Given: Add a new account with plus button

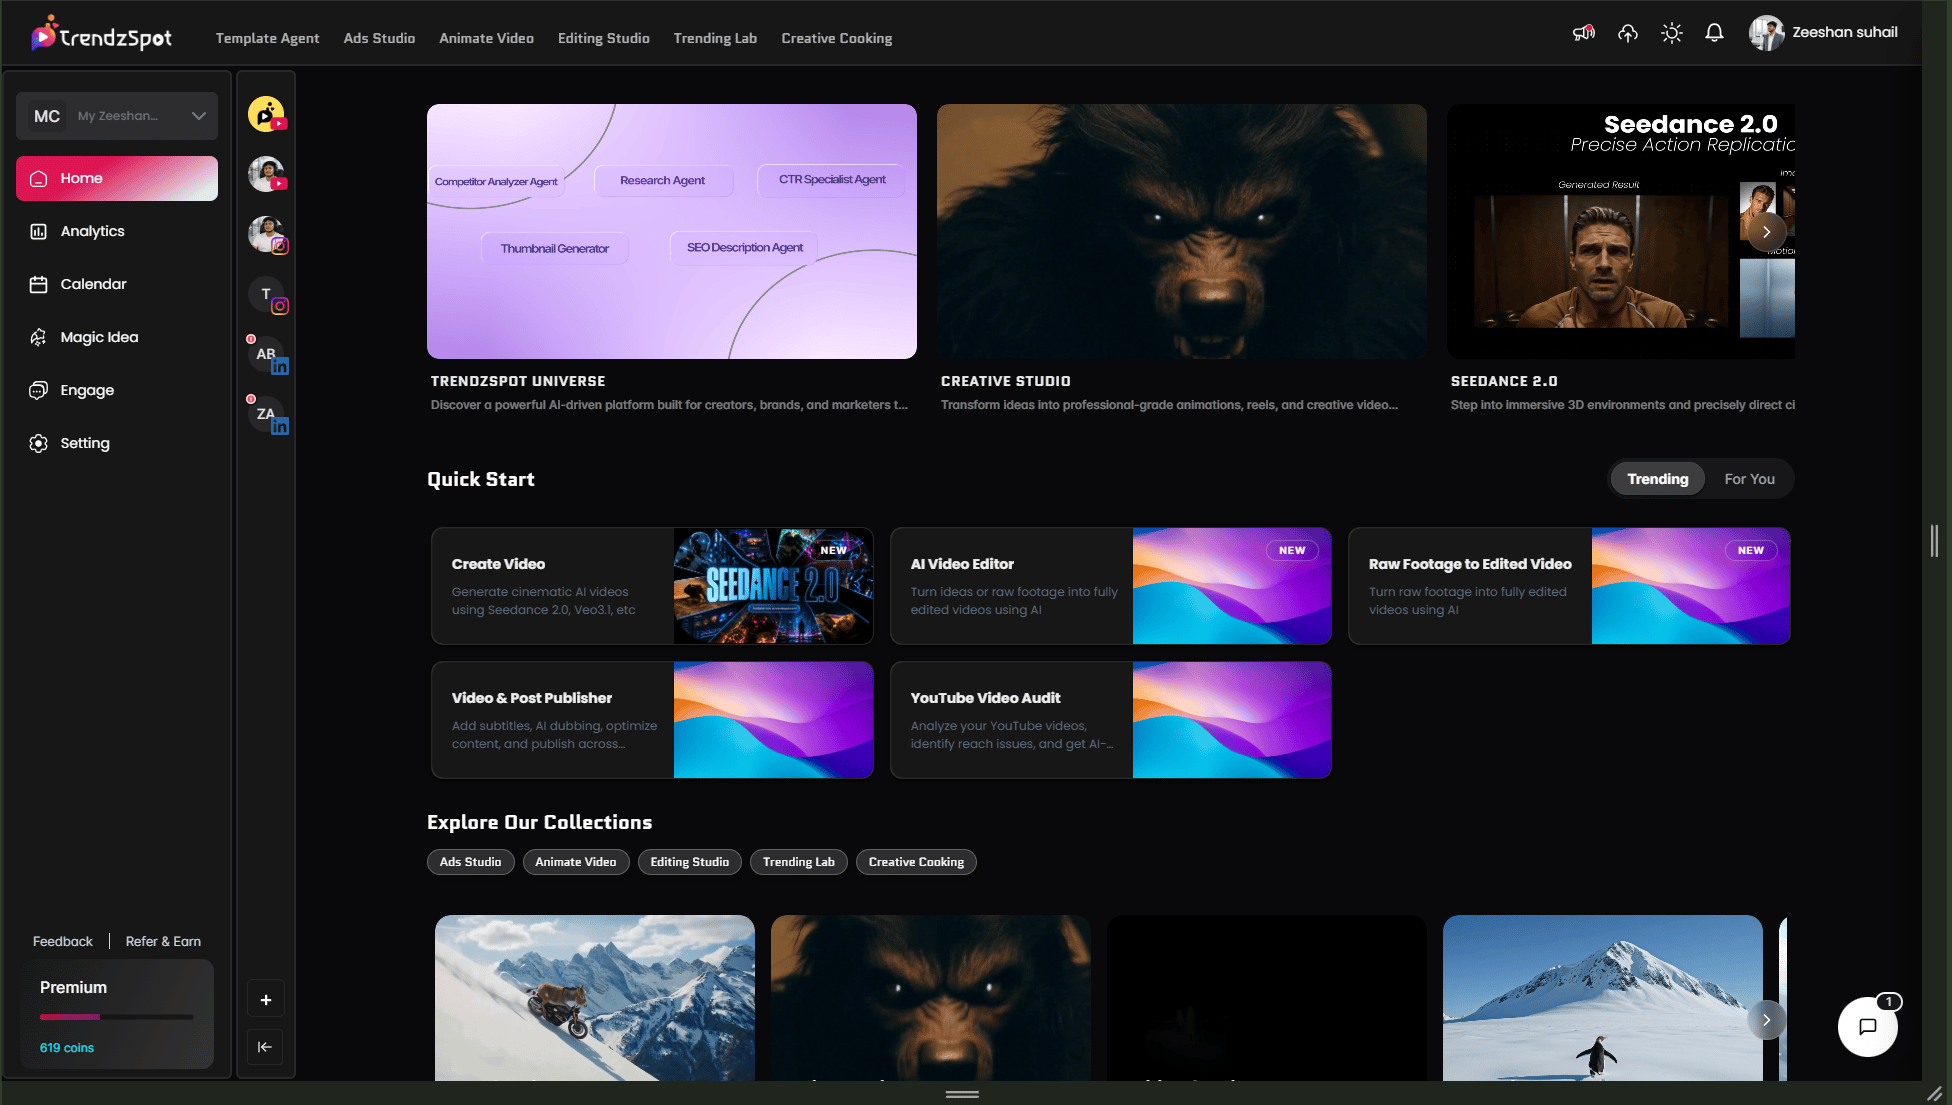Looking at the screenshot, I should pos(265,999).
